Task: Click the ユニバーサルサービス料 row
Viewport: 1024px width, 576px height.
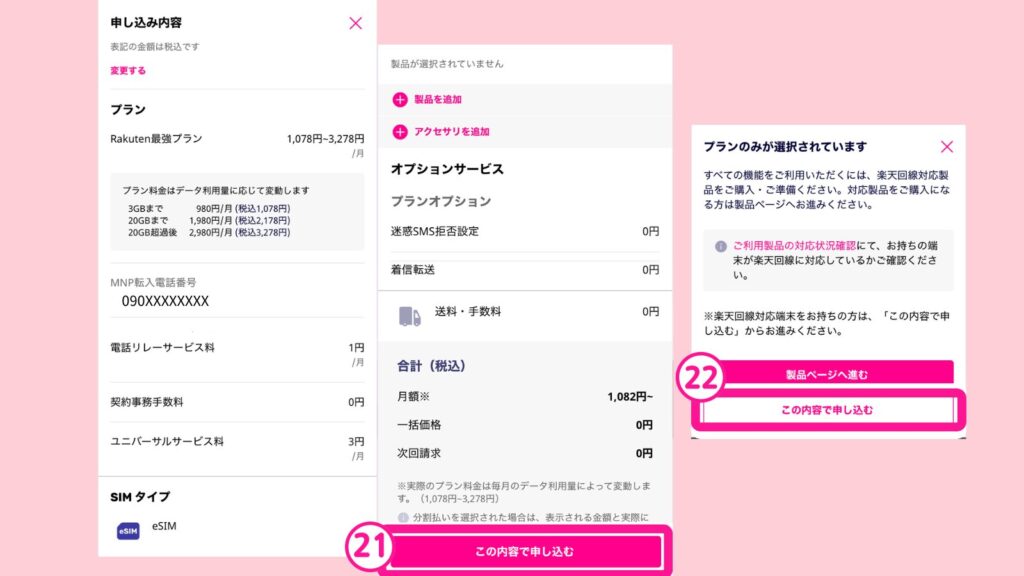Action: [x=237, y=448]
